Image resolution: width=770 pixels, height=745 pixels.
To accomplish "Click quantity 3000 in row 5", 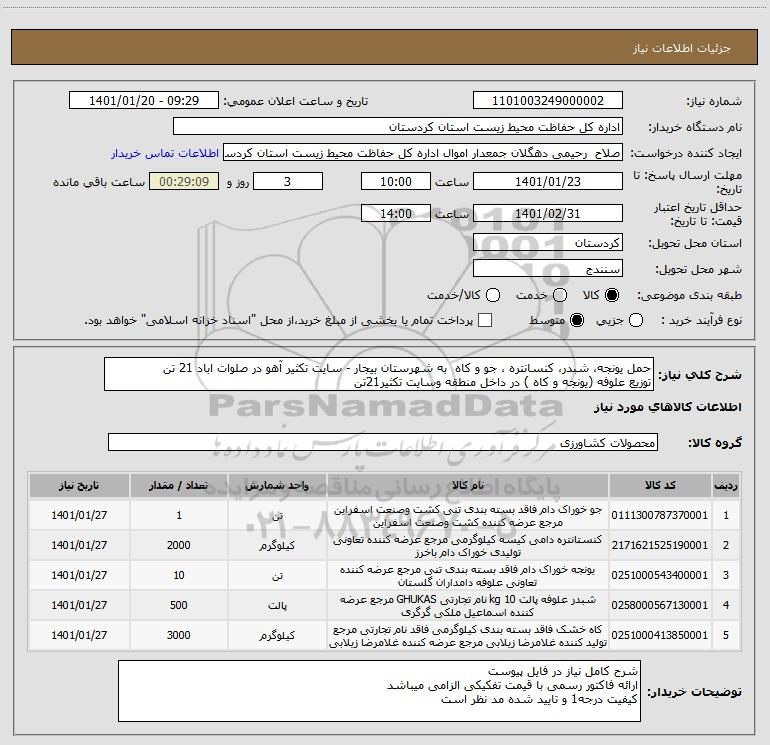I will 179,635.
